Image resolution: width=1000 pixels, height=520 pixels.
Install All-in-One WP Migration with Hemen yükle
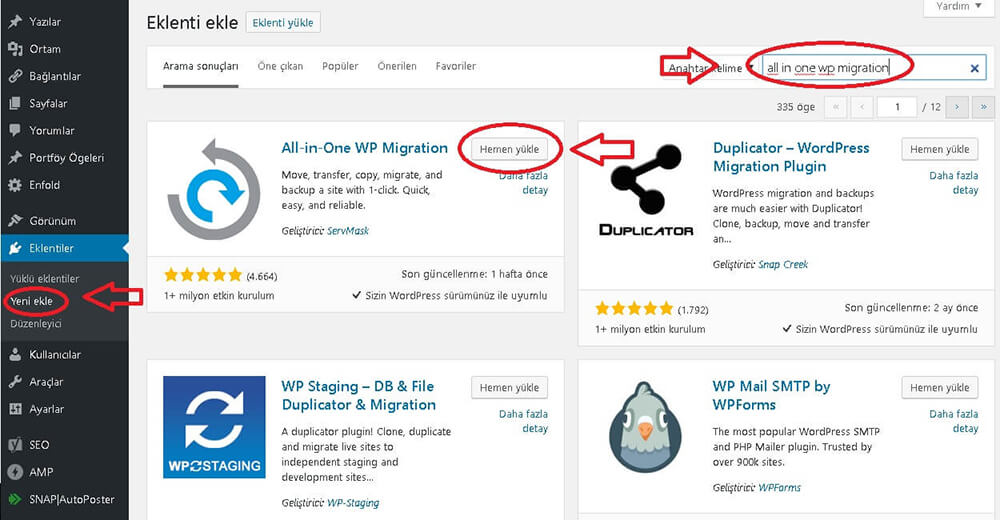click(x=510, y=149)
